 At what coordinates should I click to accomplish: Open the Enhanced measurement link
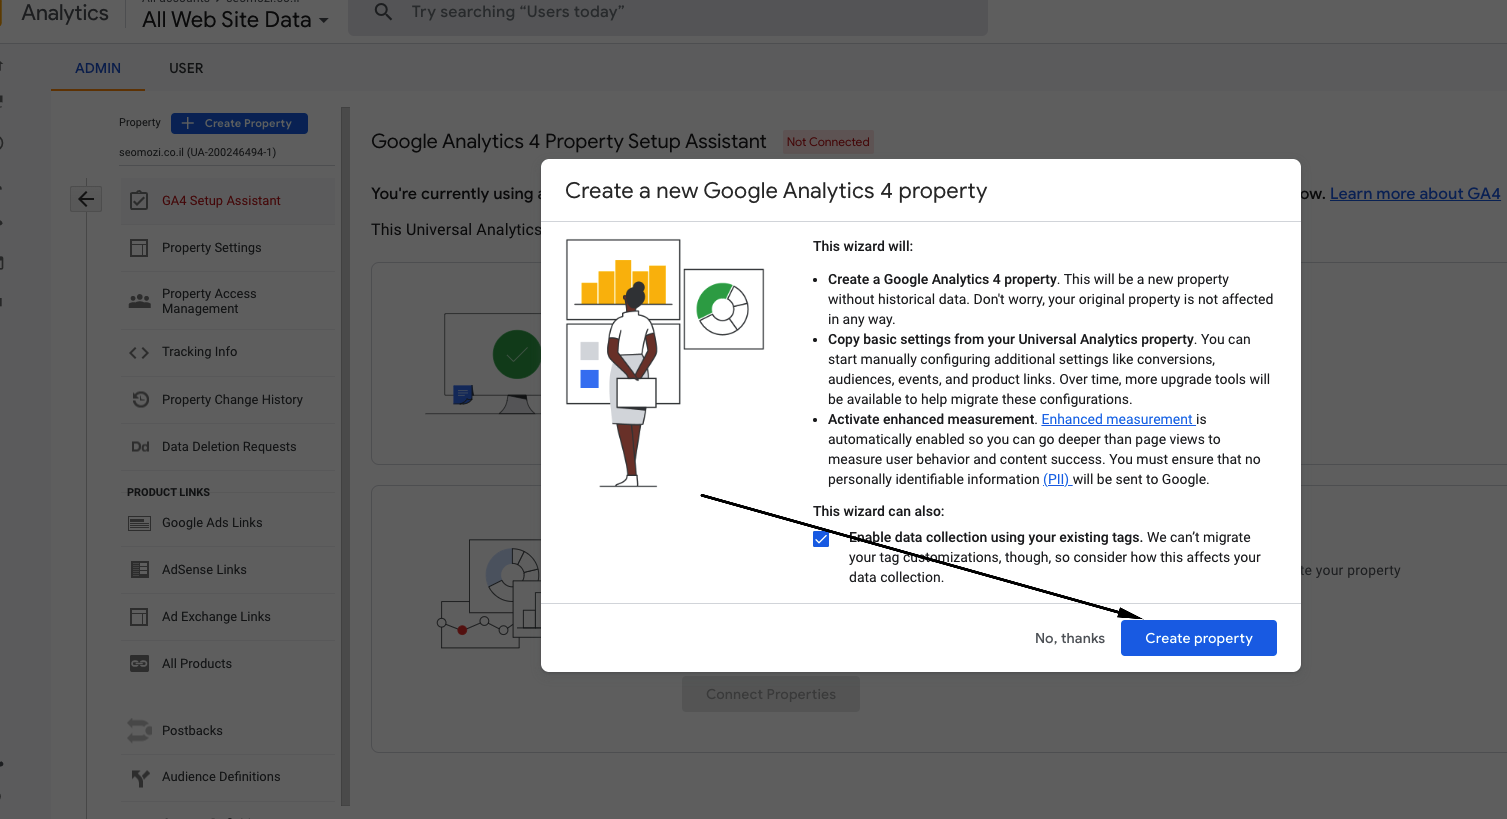[x=1118, y=419]
